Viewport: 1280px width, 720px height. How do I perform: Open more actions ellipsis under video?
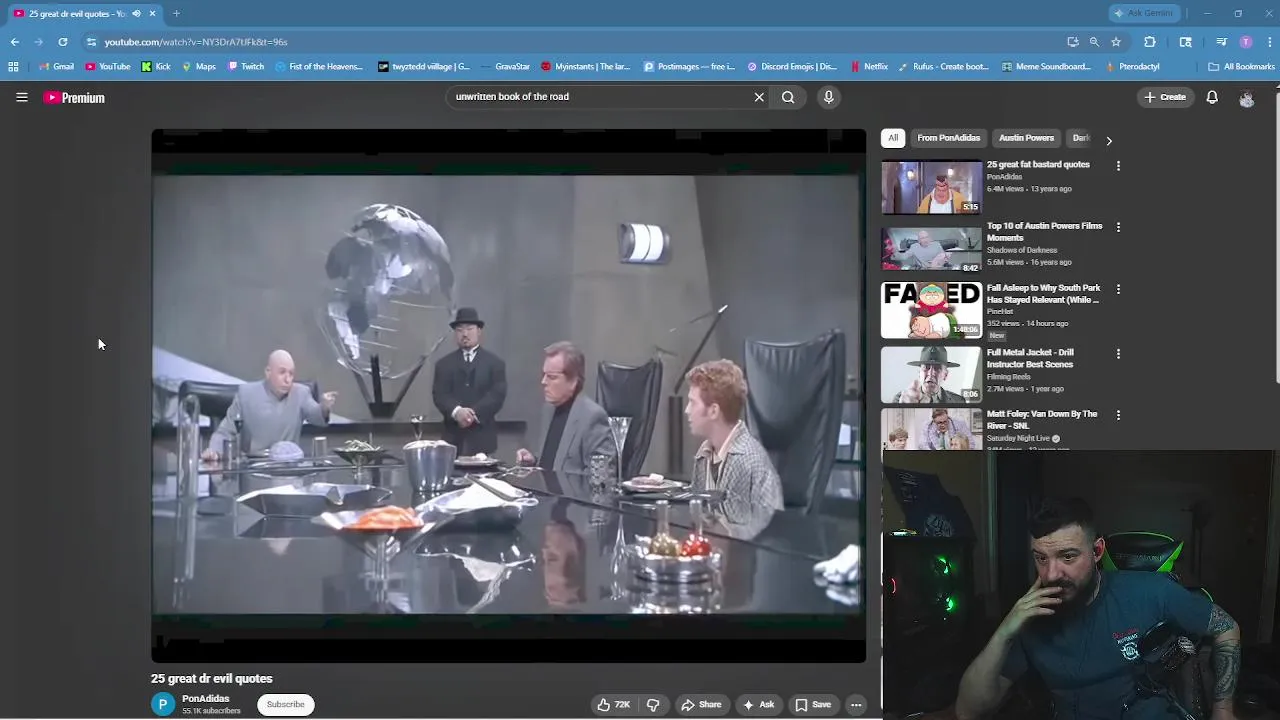pos(856,705)
